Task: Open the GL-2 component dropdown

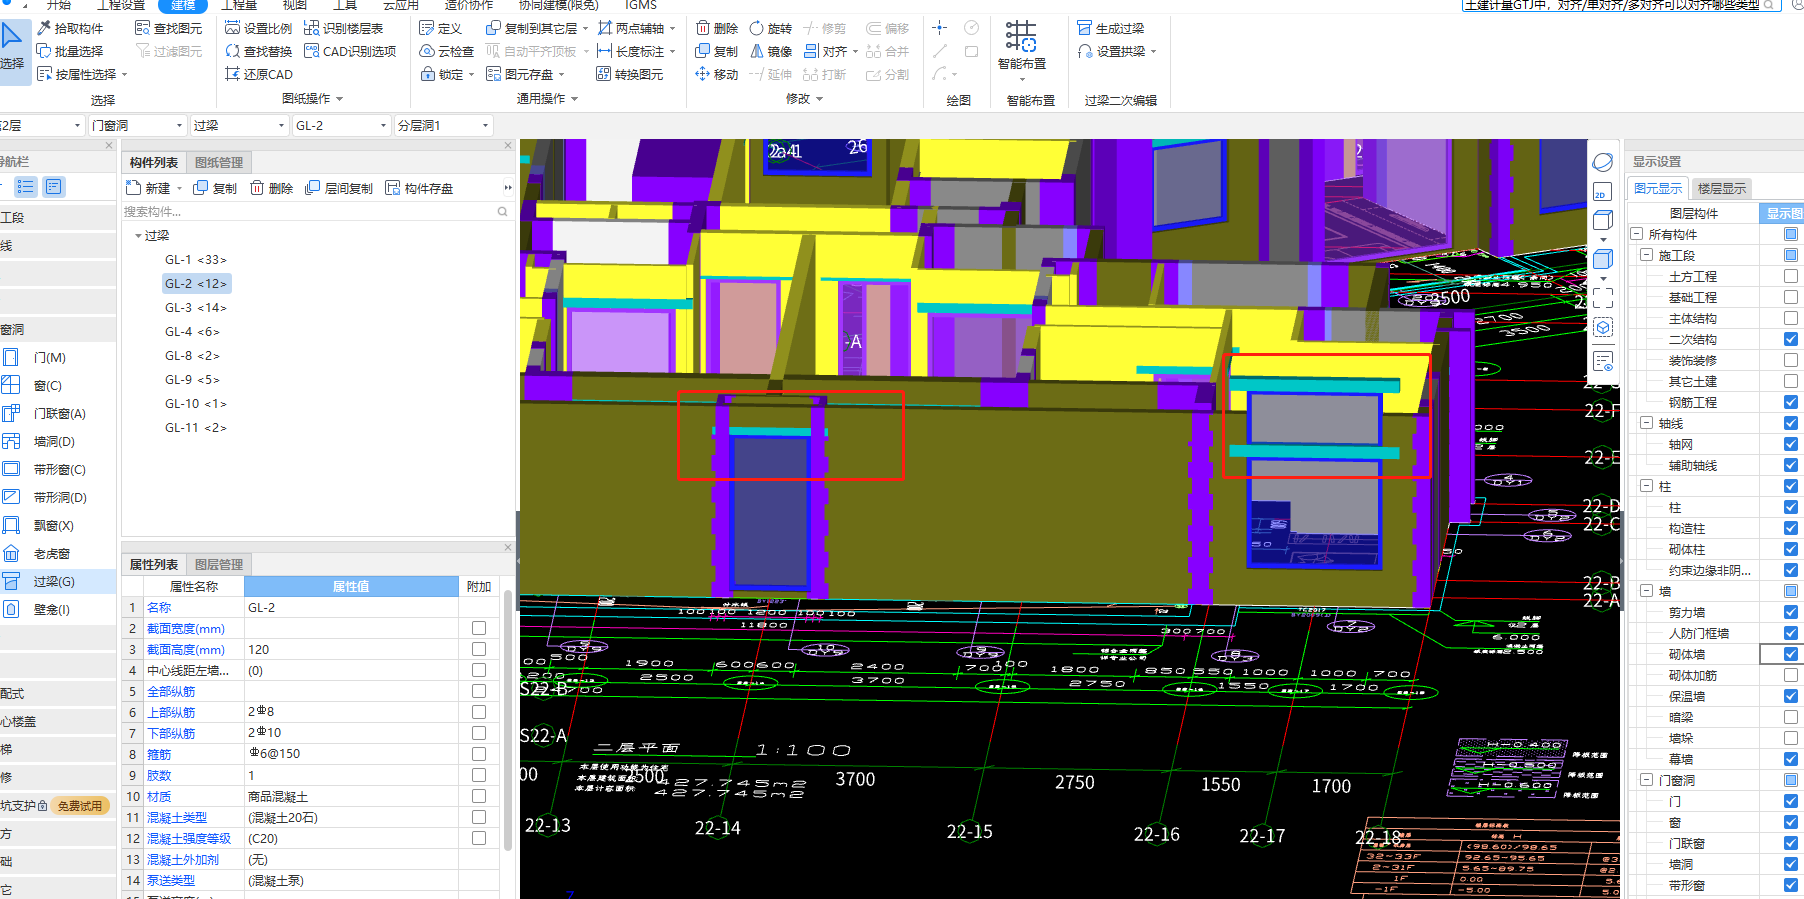Action: [x=341, y=125]
